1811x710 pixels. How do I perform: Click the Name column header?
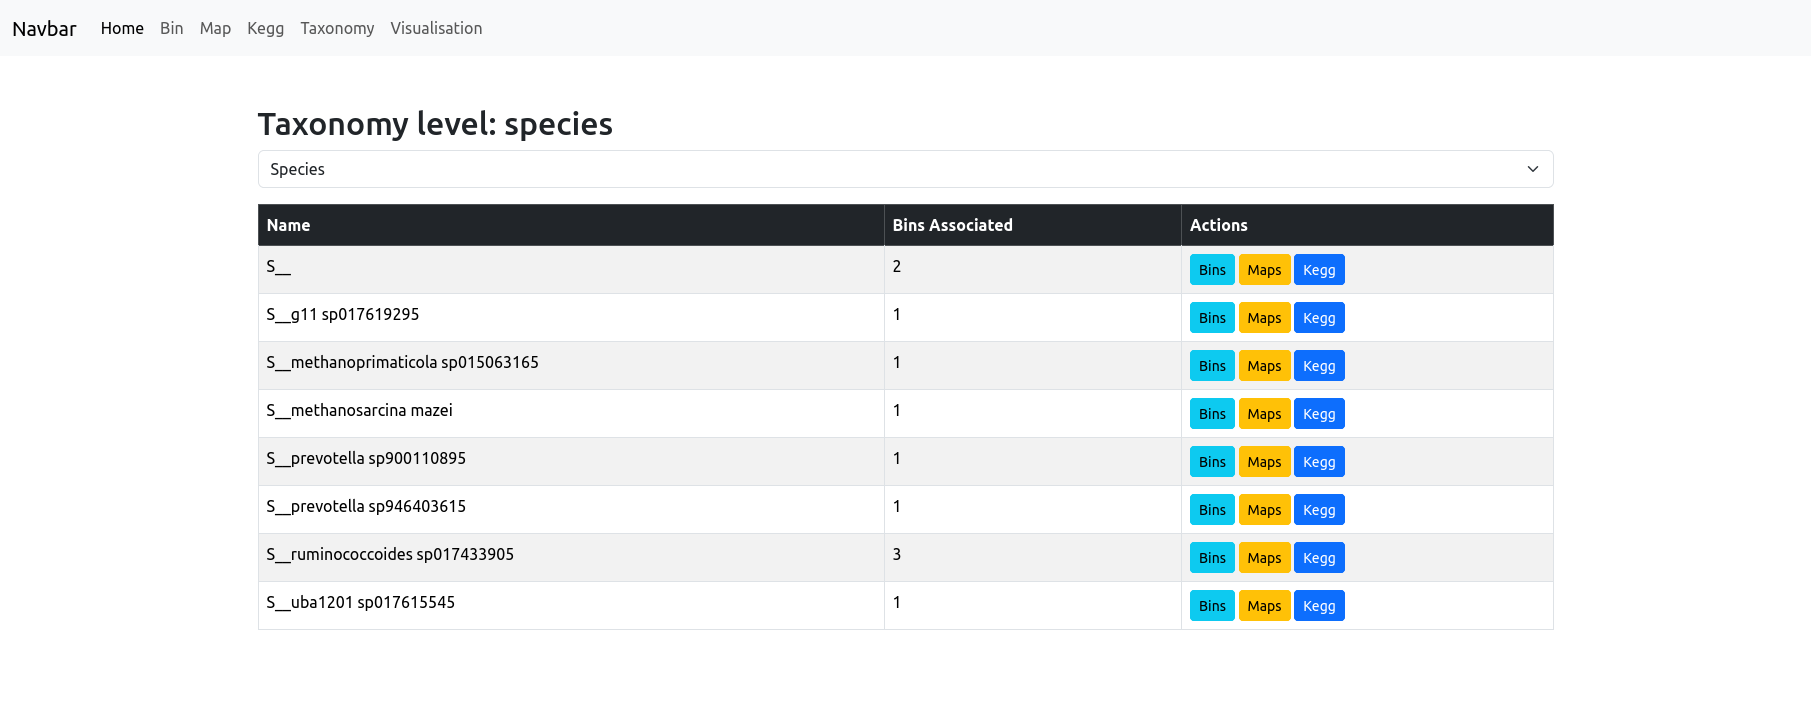(288, 225)
